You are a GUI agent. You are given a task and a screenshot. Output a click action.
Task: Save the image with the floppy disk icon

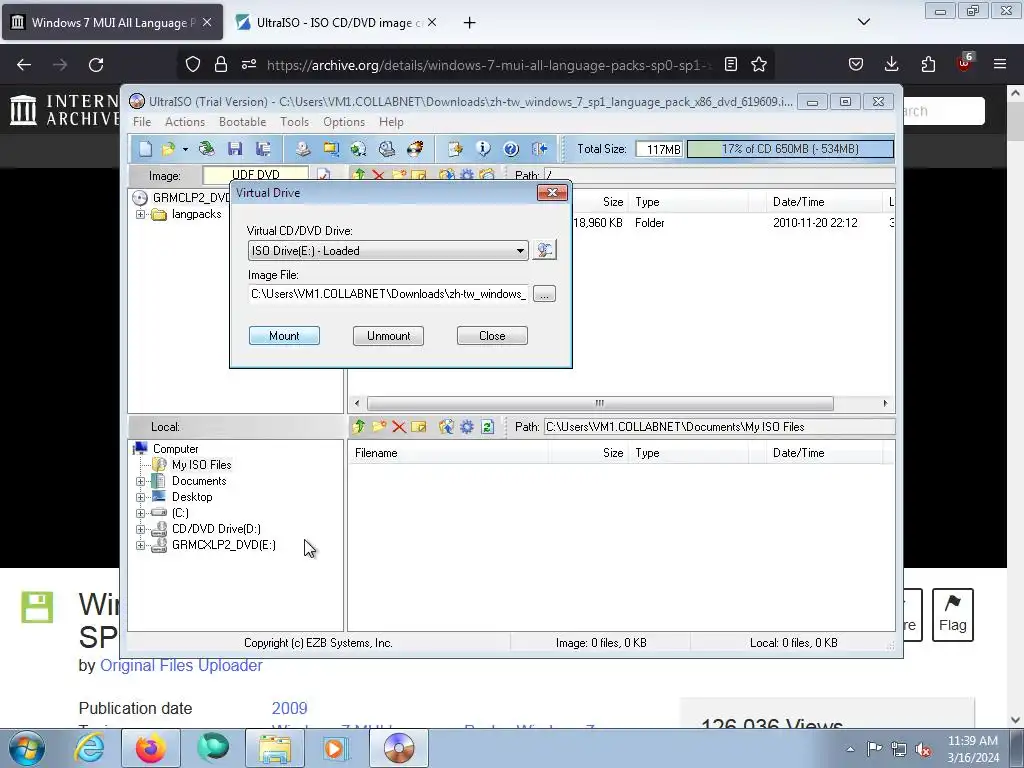point(235,149)
